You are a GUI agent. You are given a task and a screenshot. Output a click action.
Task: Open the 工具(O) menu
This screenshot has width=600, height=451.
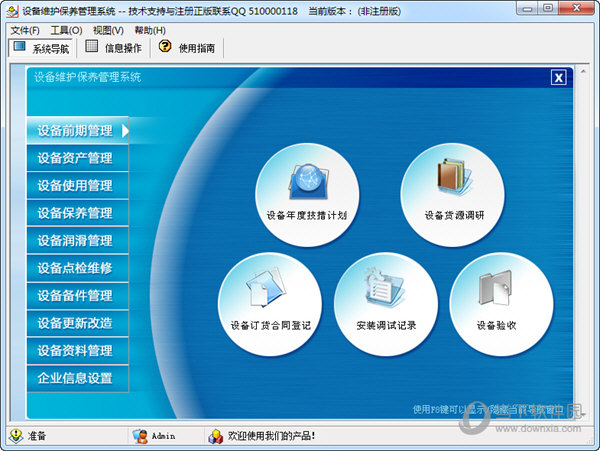coord(67,30)
